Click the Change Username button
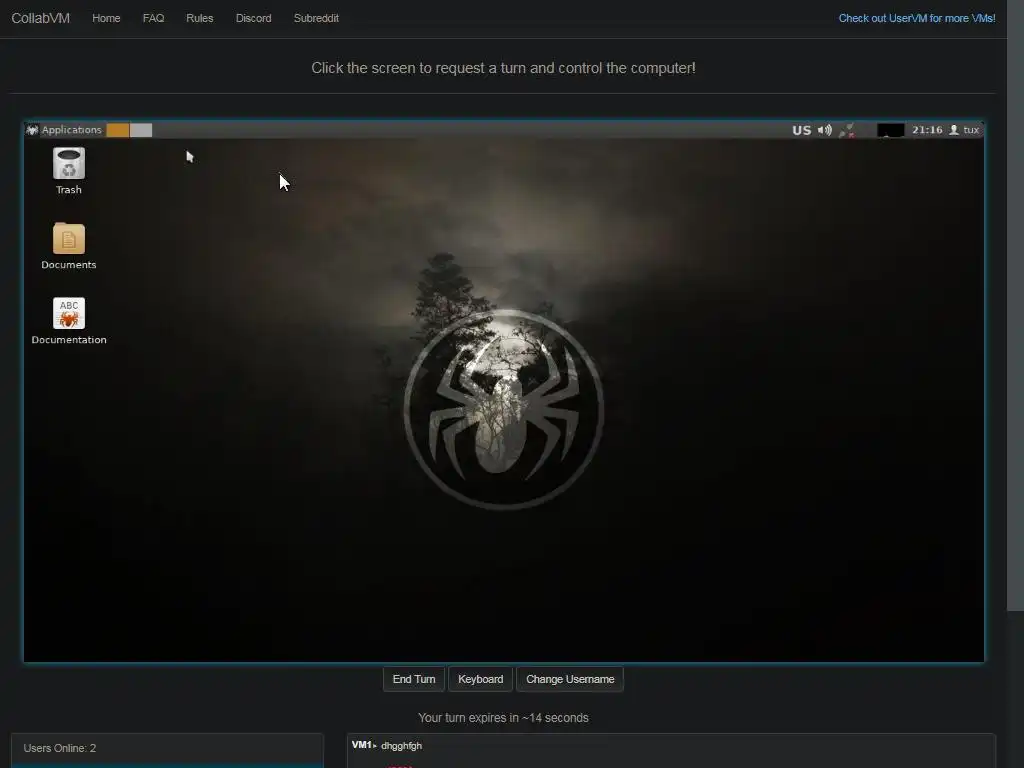Viewport: 1024px width, 768px height. [x=570, y=679]
